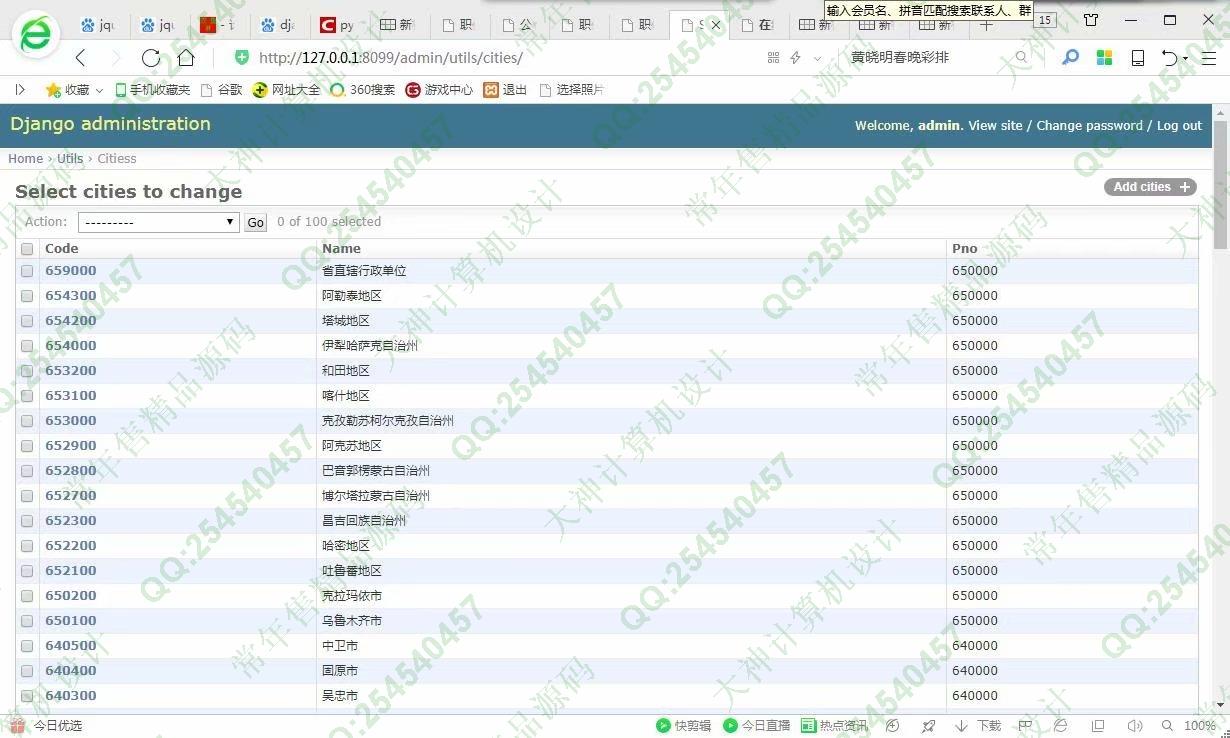Click the Go action button
1230x738 pixels.
coord(256,222)
